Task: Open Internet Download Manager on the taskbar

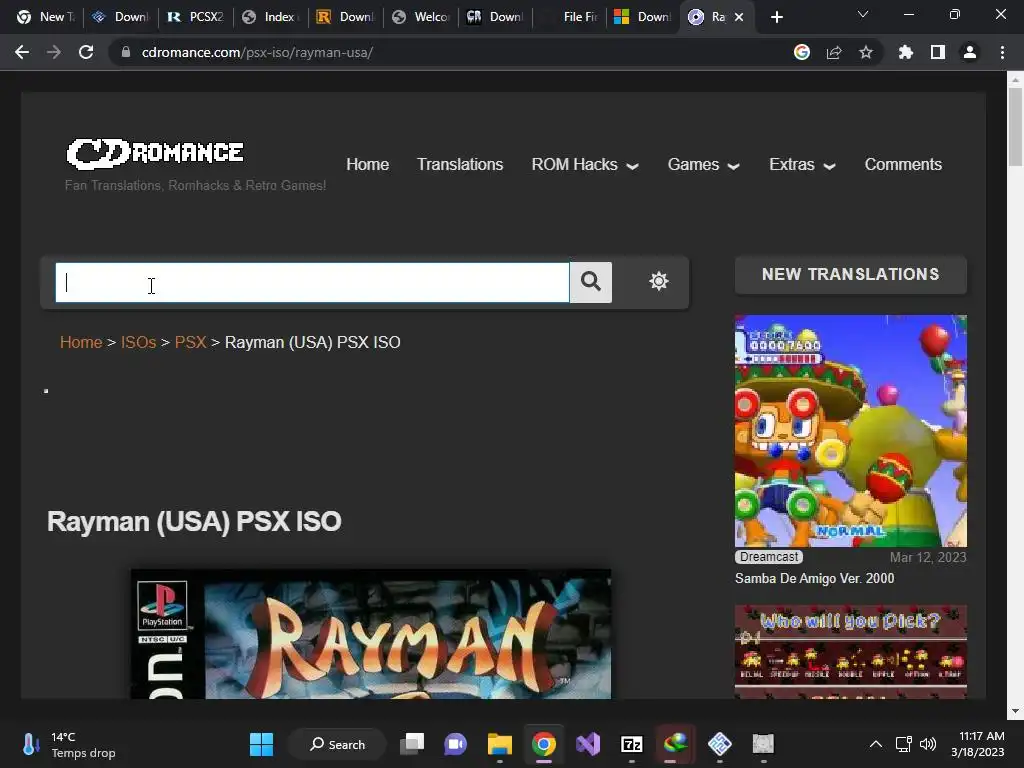Action: coord(675,744)
